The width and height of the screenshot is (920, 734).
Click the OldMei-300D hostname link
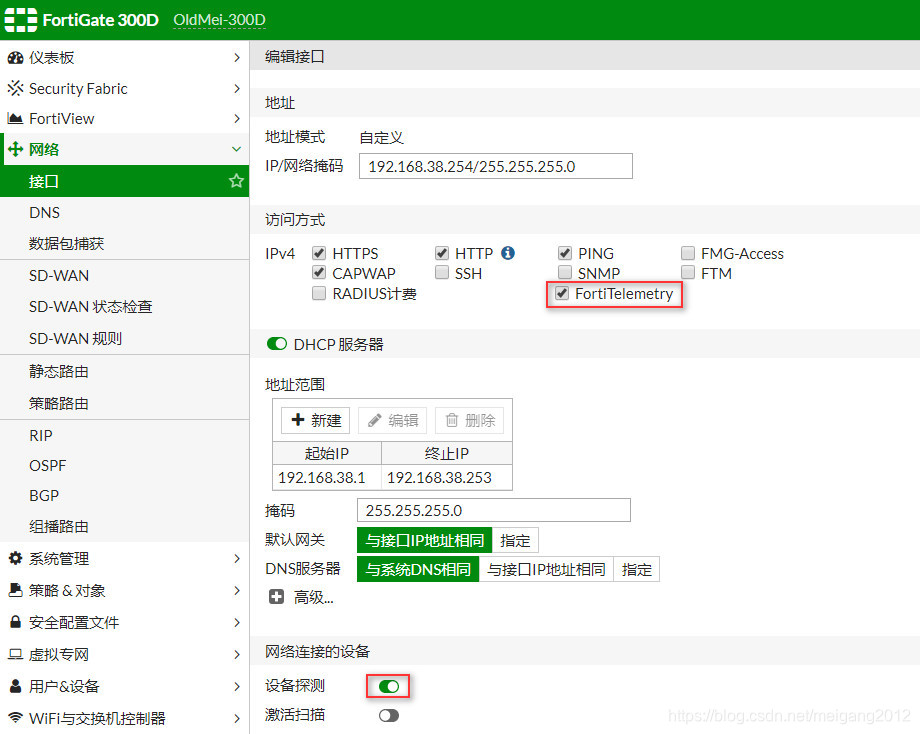[x=219, y=20]
